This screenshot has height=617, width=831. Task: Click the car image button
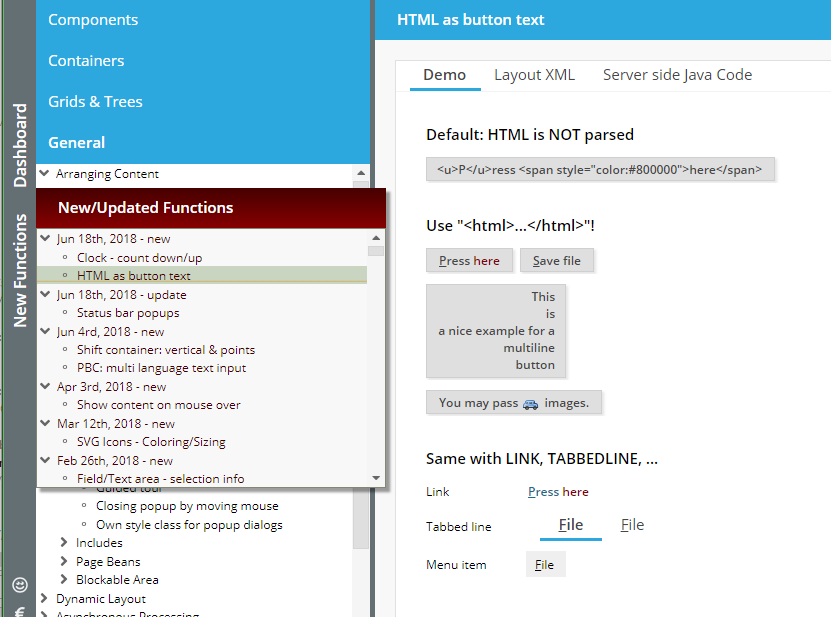click(x=514, y=403)
